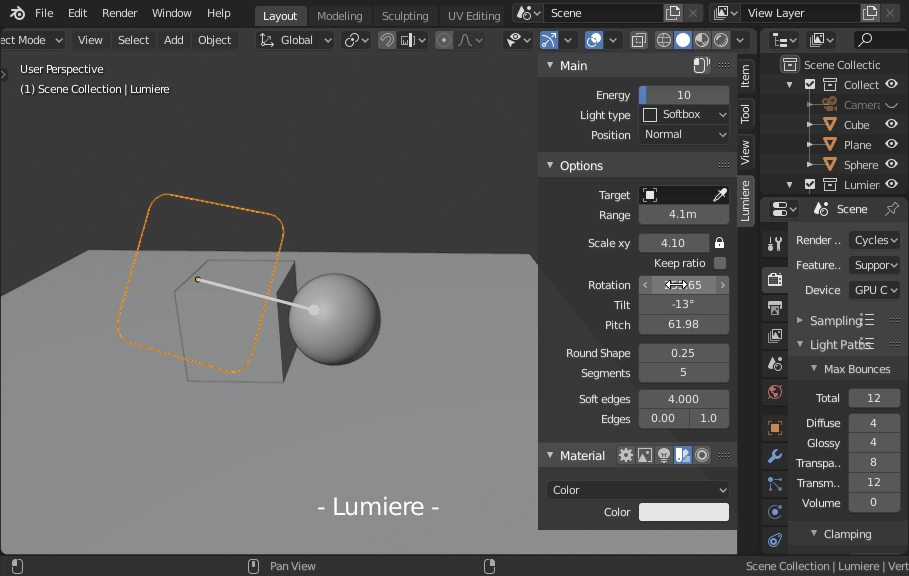The image size is (909, 576).
Task: Switch to the UV Editing workspace tab
Action: 474,16
